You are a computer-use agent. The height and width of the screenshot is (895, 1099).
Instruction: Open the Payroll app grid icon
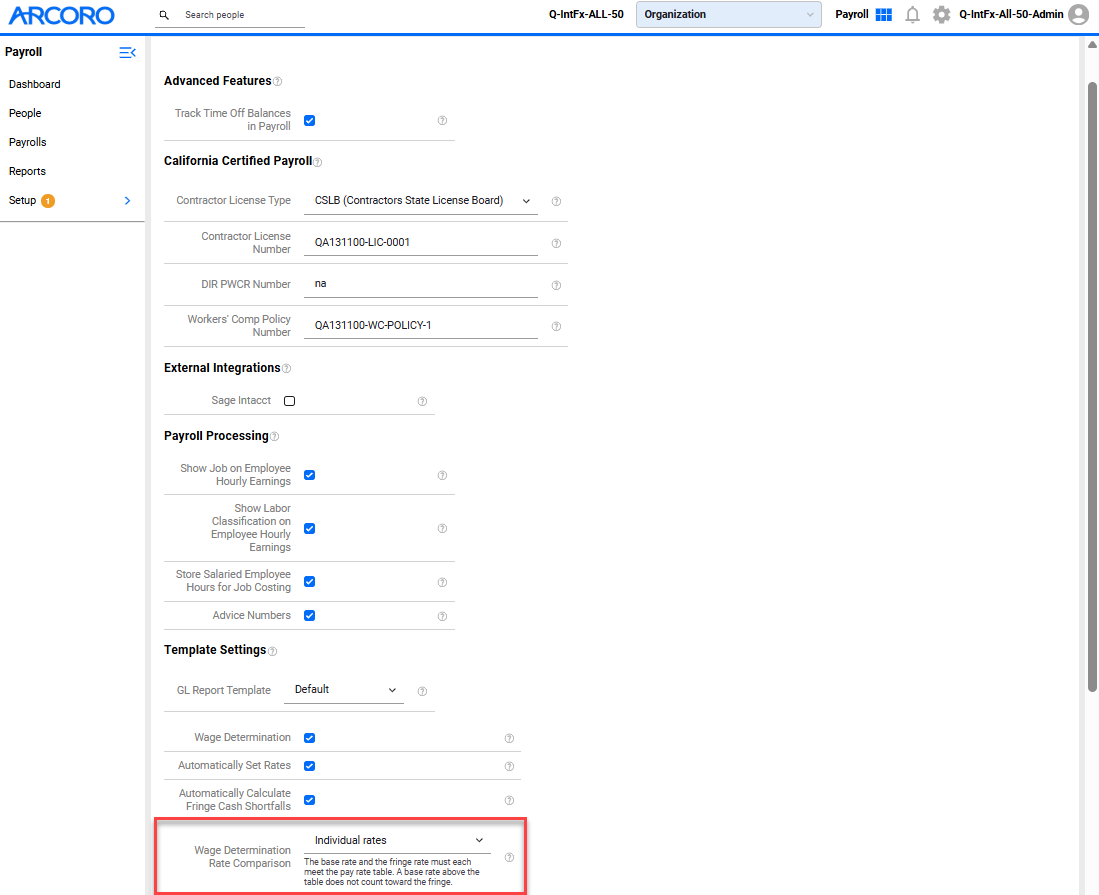884,15
